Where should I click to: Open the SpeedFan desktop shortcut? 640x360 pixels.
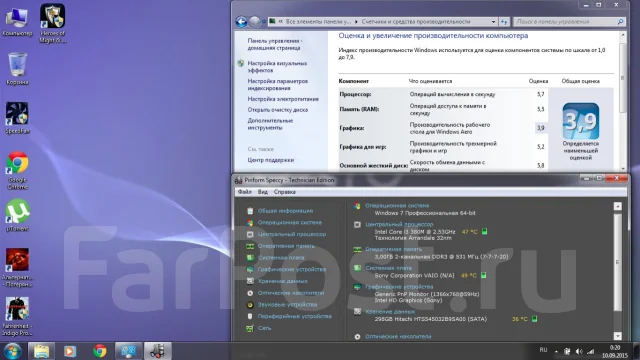[17, 117]
